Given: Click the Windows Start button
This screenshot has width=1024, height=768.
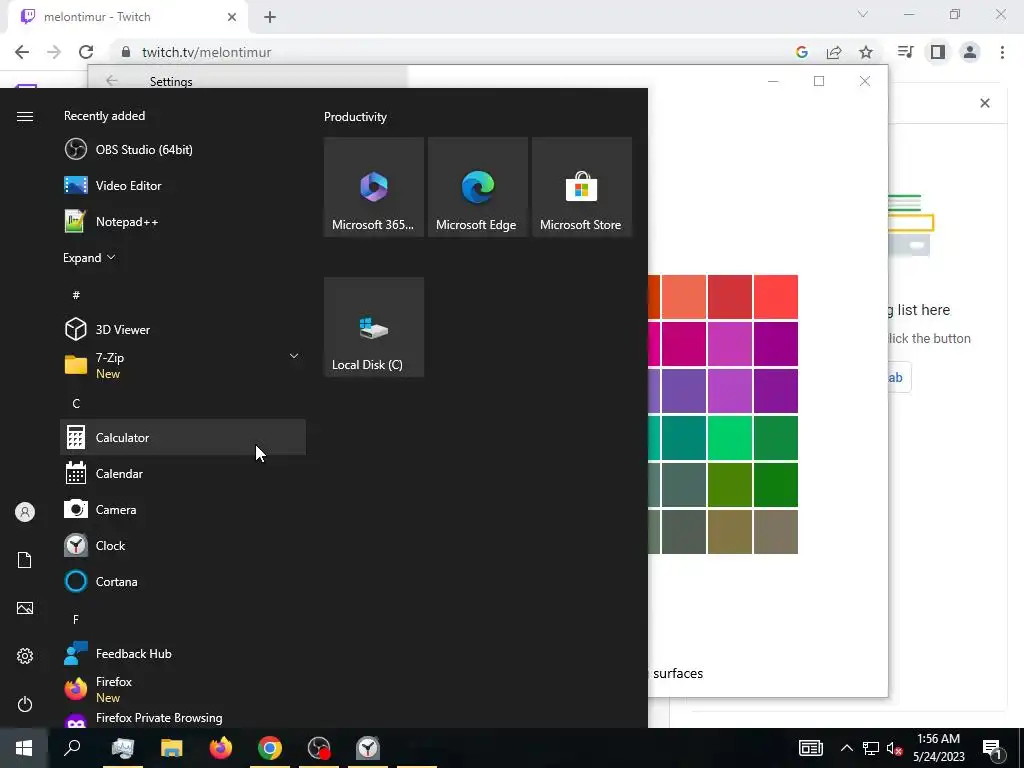Looking at the screenshot, I should (x=24, y=748).
